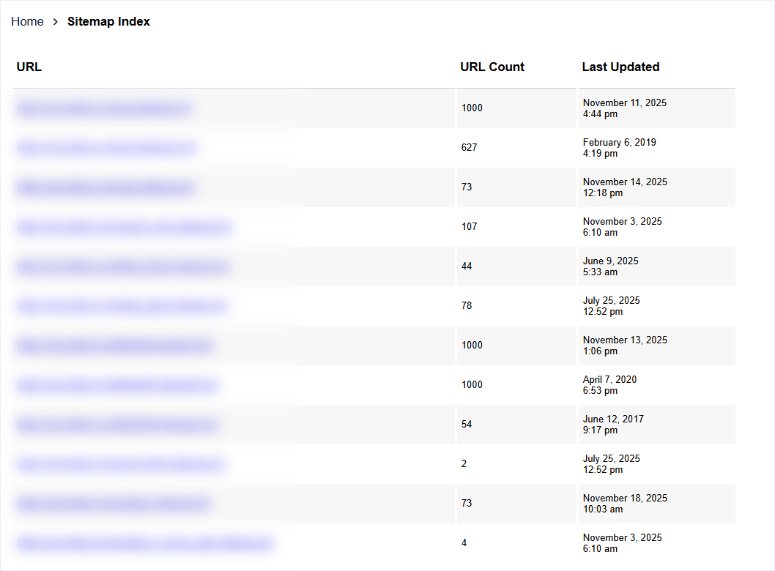The image size is (775, 571).
Task: Select the URL count value 44
Action: point(467,266)
